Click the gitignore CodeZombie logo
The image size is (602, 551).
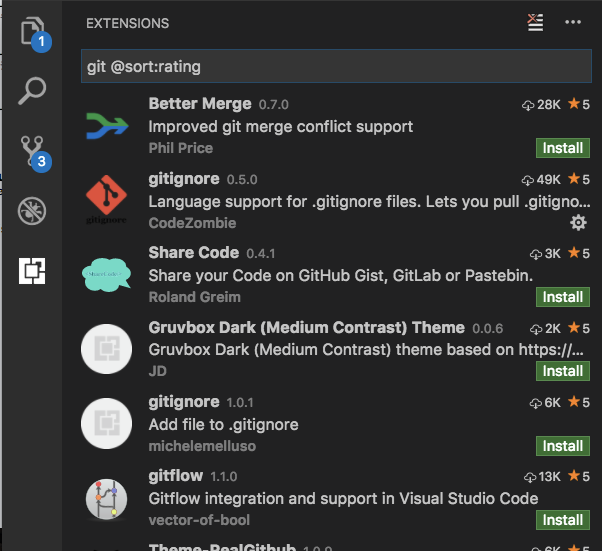pos(107,200)
